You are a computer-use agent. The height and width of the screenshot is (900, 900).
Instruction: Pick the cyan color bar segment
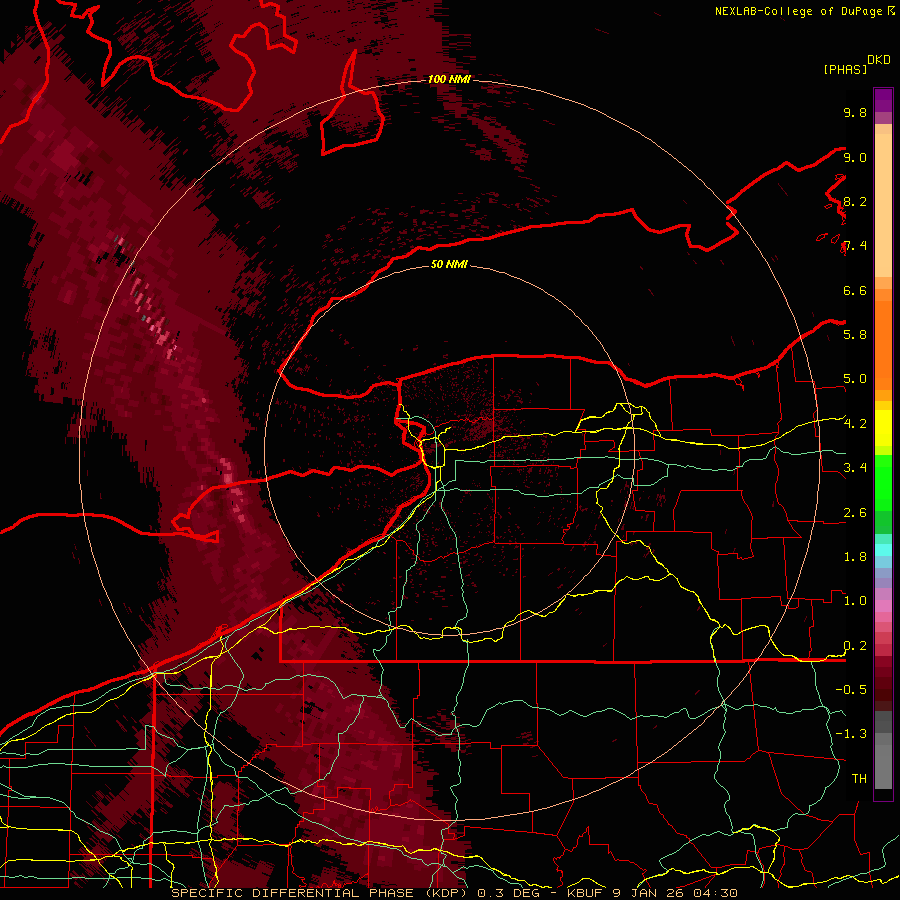pos(883,549)
